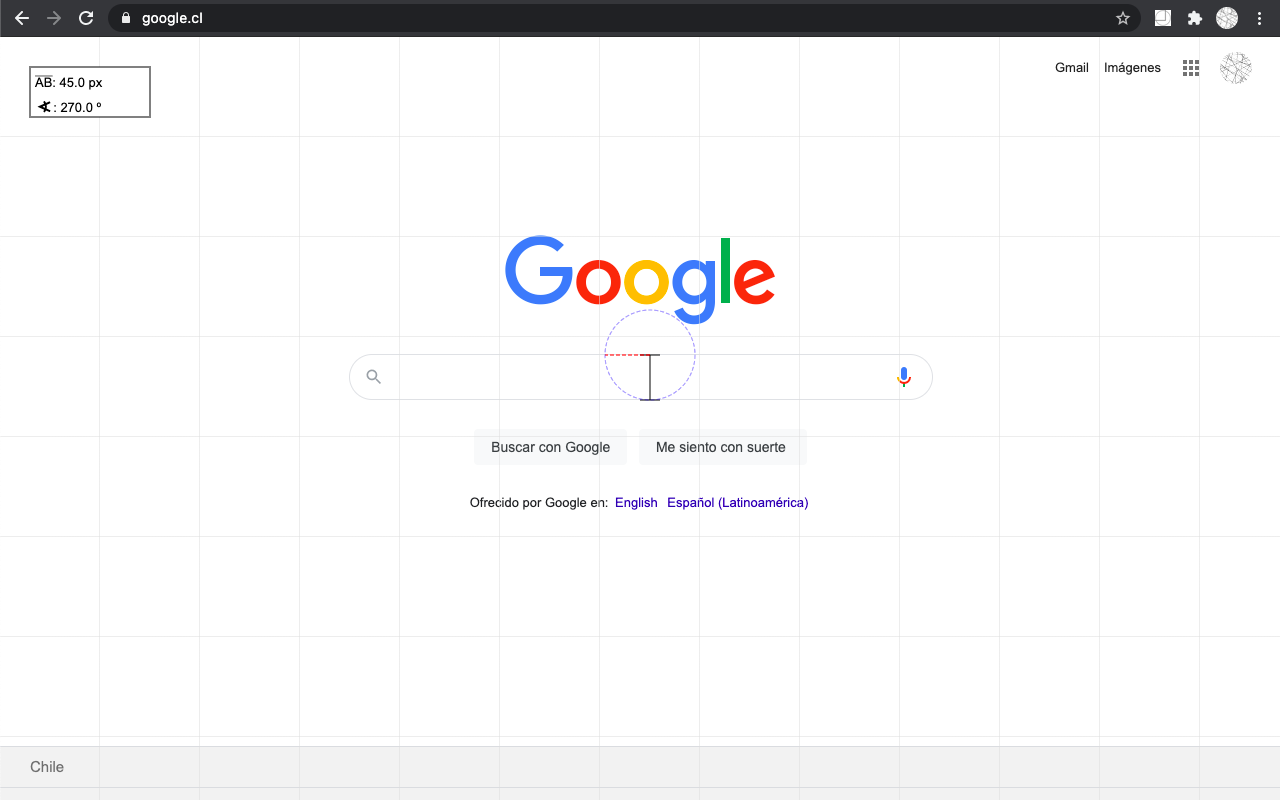Go back using the browser back arrow
This screenshot has width=1280, height=800.
tap(22, 18)
